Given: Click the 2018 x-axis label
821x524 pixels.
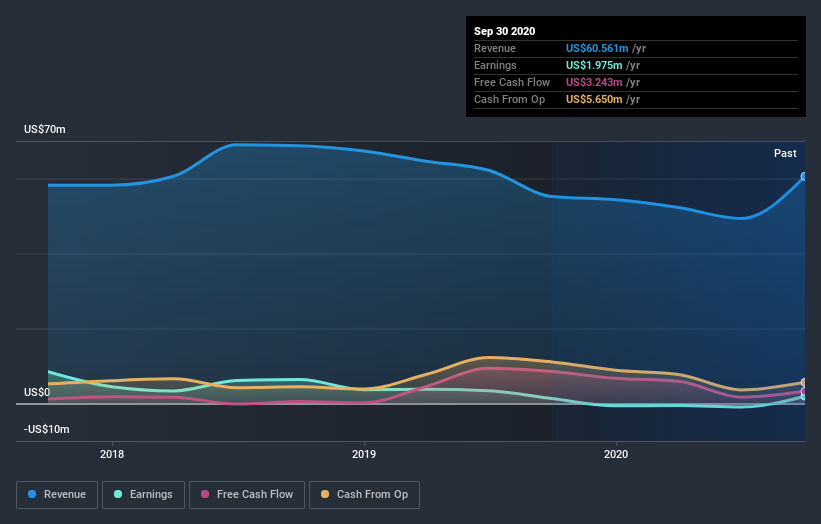Looking at the screenshot, I should [x=112, y=454].
